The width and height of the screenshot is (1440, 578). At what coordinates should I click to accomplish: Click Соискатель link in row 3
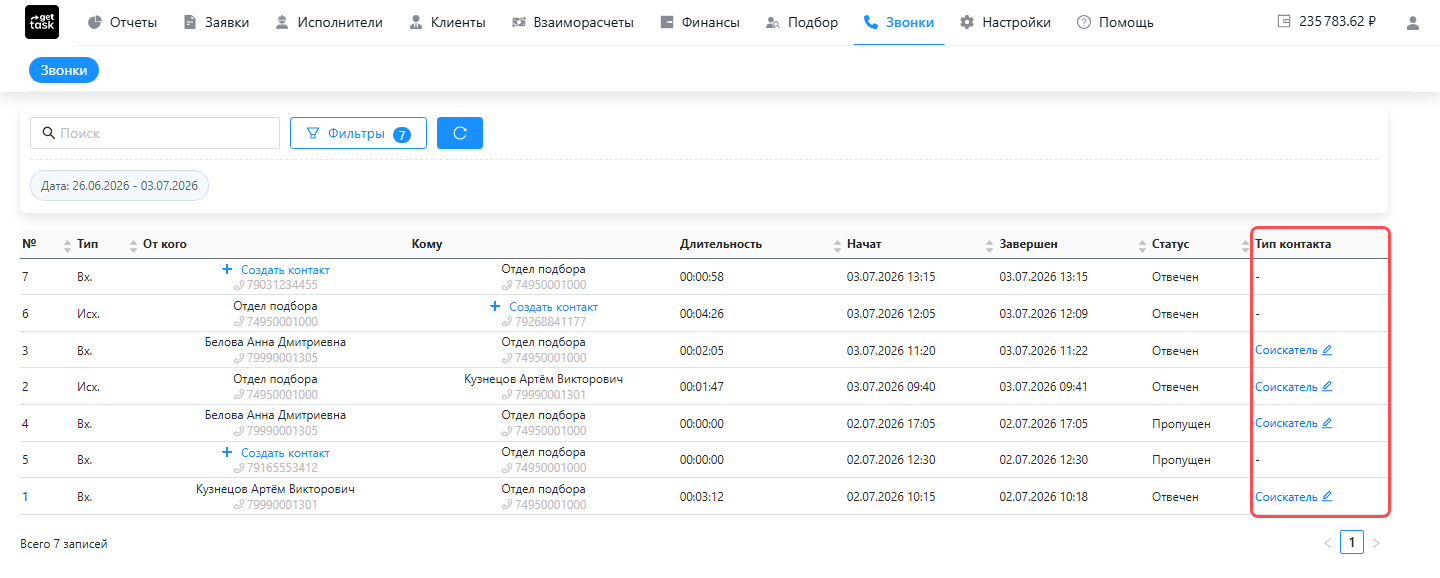(1286, 350)
